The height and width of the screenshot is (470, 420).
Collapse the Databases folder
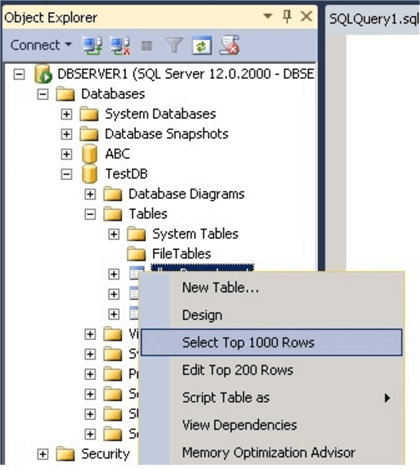pyautogui.click(x=43, y=94)
